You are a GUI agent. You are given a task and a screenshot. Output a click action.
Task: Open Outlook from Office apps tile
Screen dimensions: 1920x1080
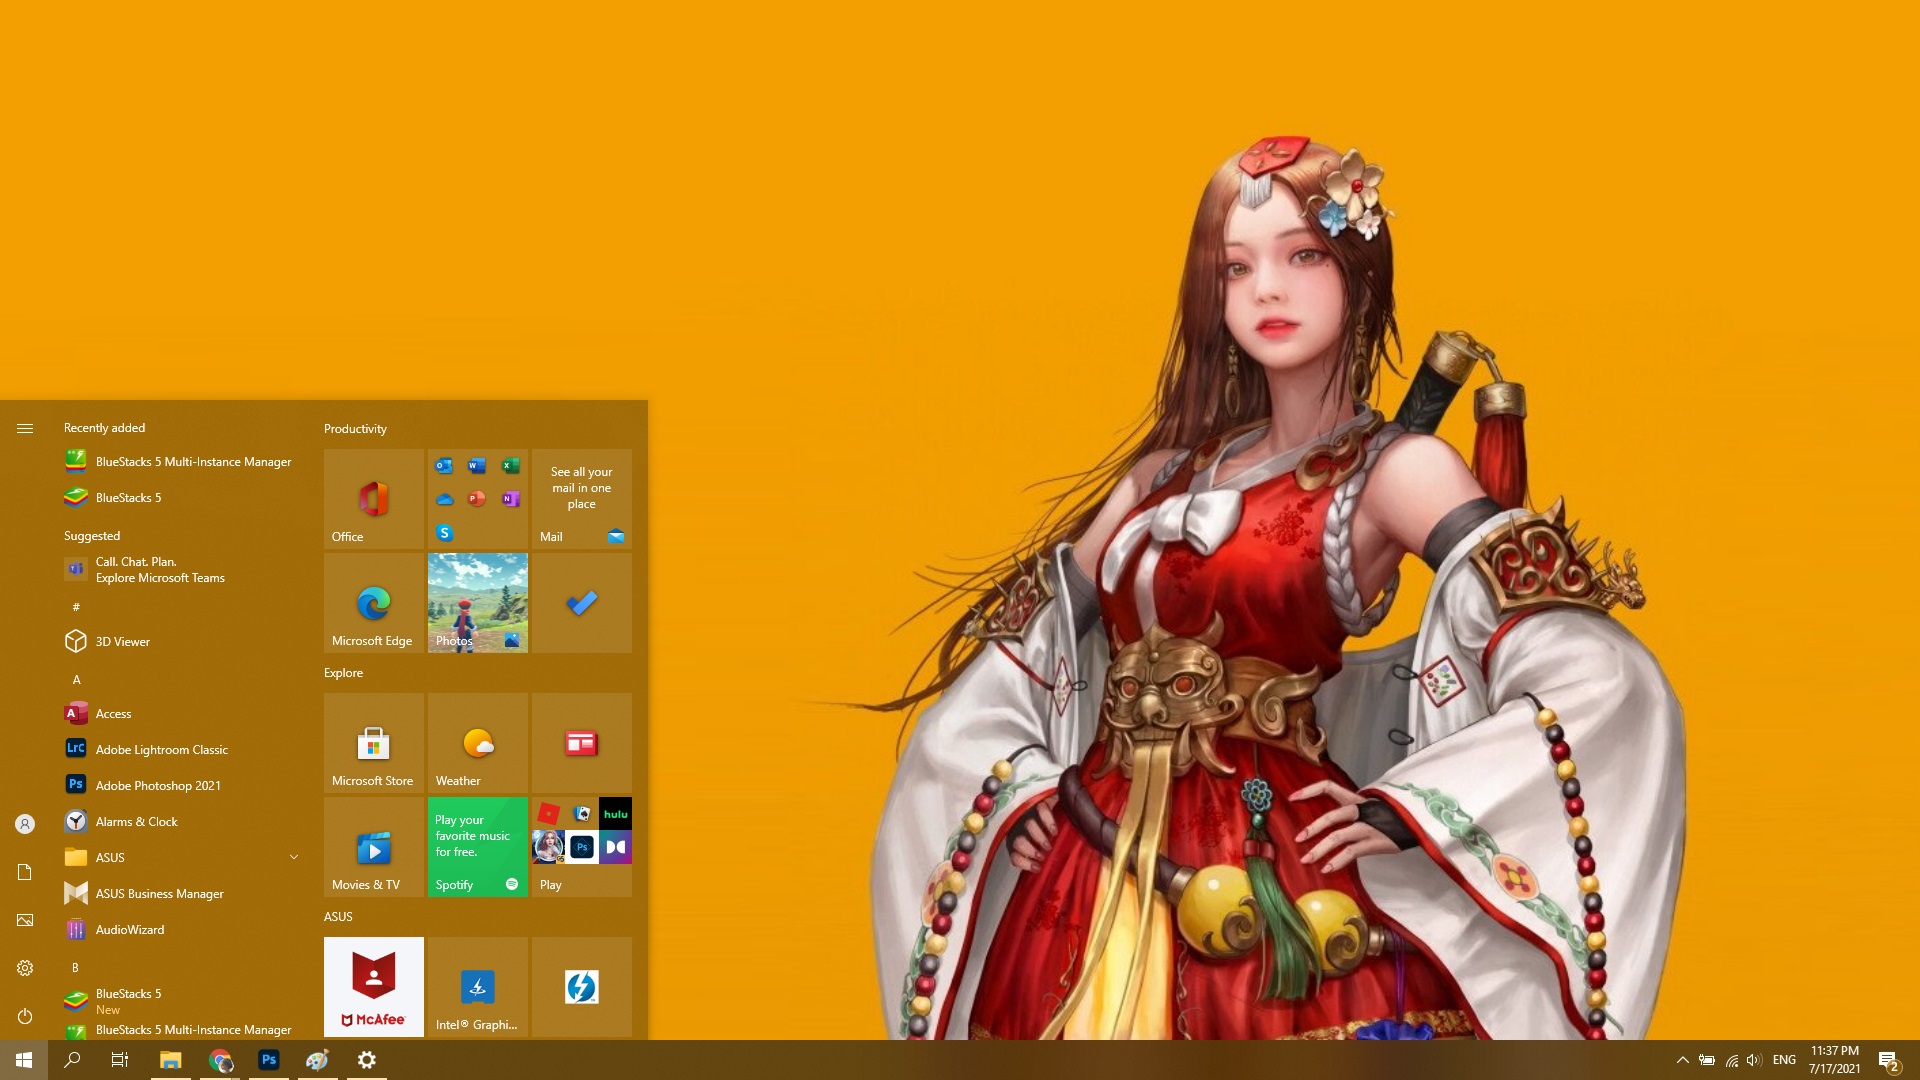(x=445, y=466)
